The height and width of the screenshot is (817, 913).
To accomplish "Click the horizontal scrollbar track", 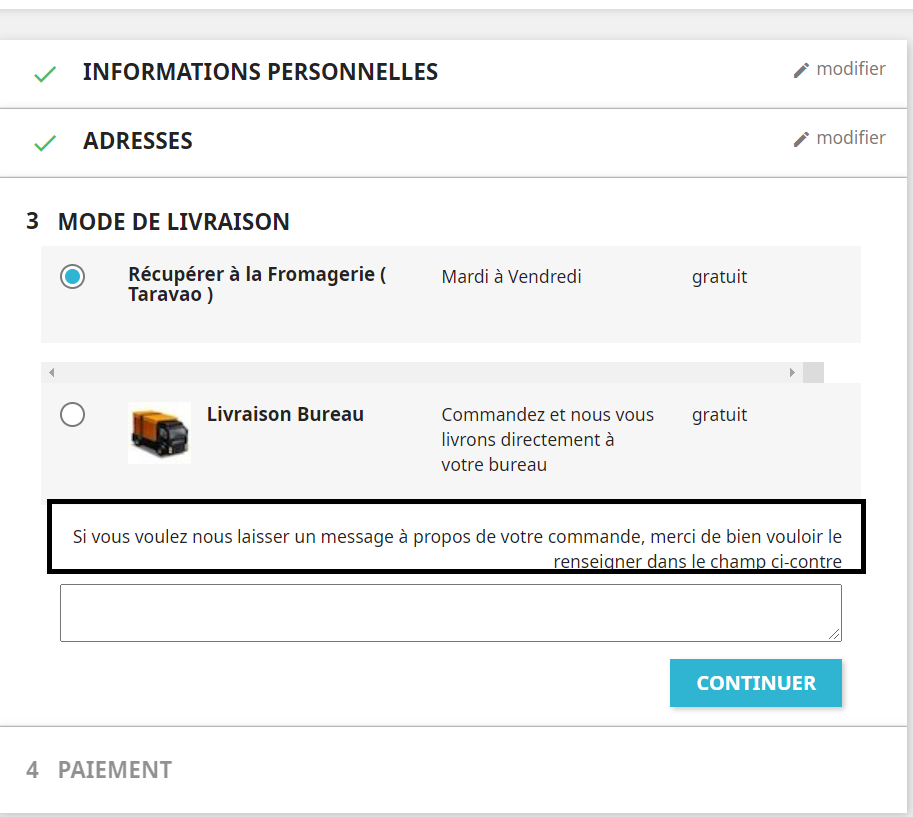I will pyautogui.click(x=422, y=373).
